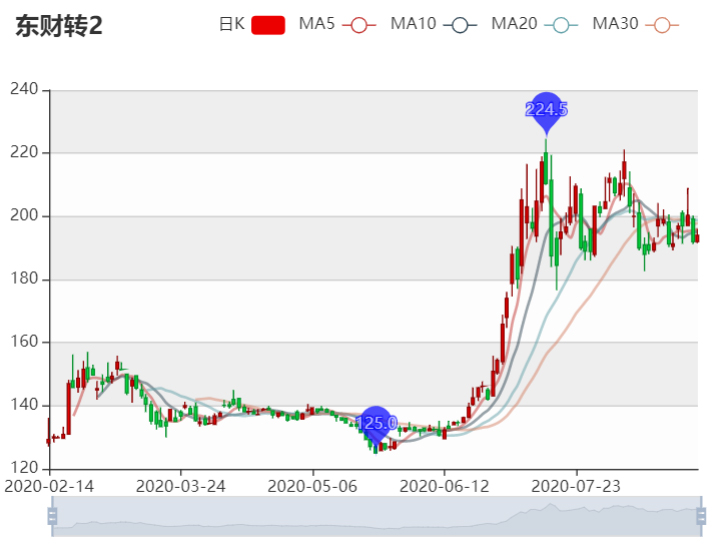Grab the right handle of zoom slider

[701, 517]
